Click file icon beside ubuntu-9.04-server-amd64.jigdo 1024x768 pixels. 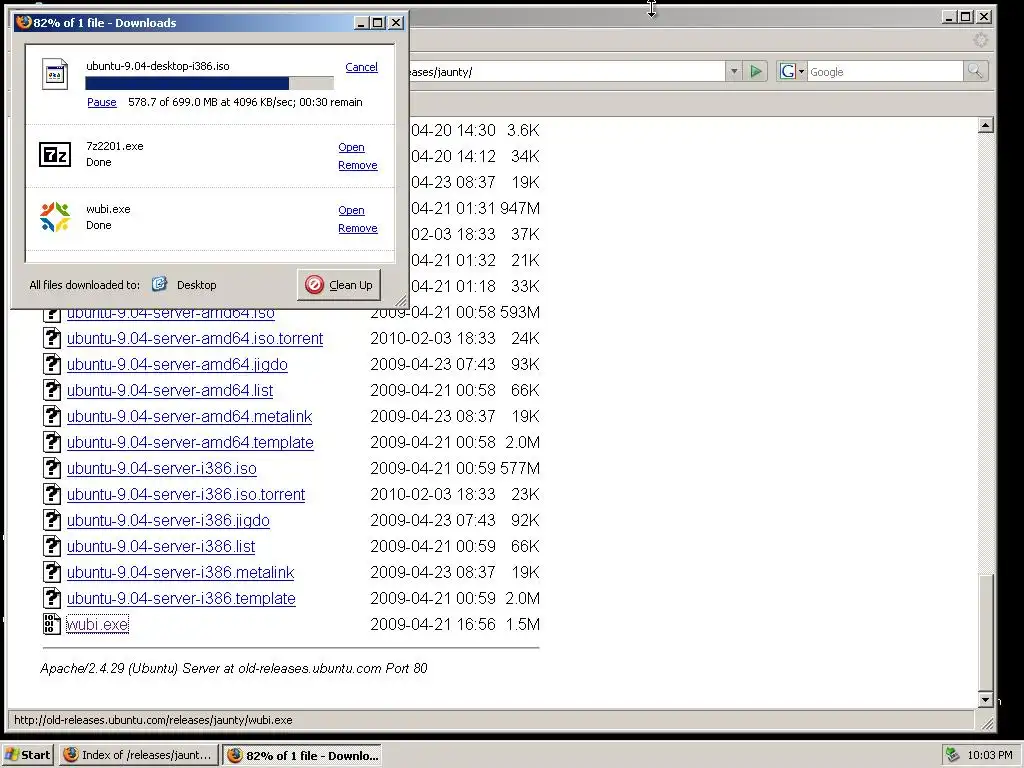pos(52,364)
